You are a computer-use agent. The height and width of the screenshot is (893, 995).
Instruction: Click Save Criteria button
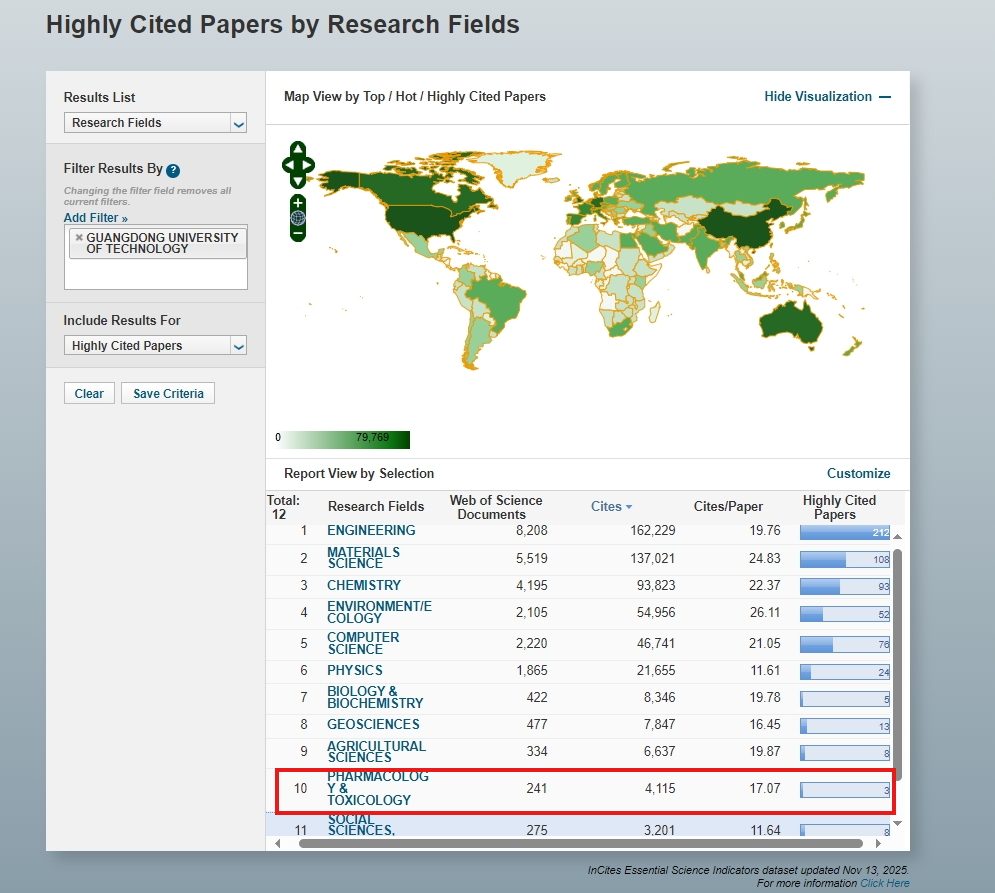pos(168,394)
